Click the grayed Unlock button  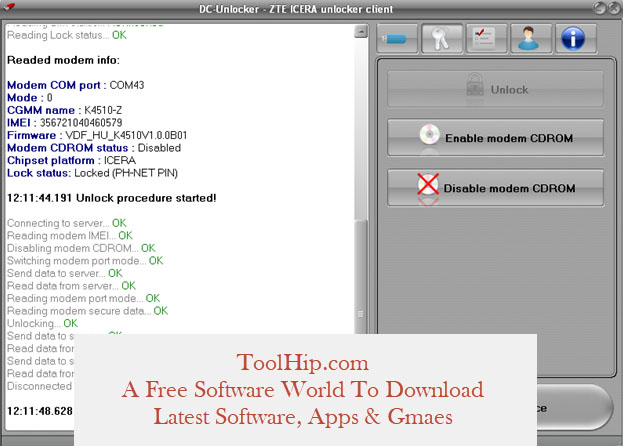point(495,89)
